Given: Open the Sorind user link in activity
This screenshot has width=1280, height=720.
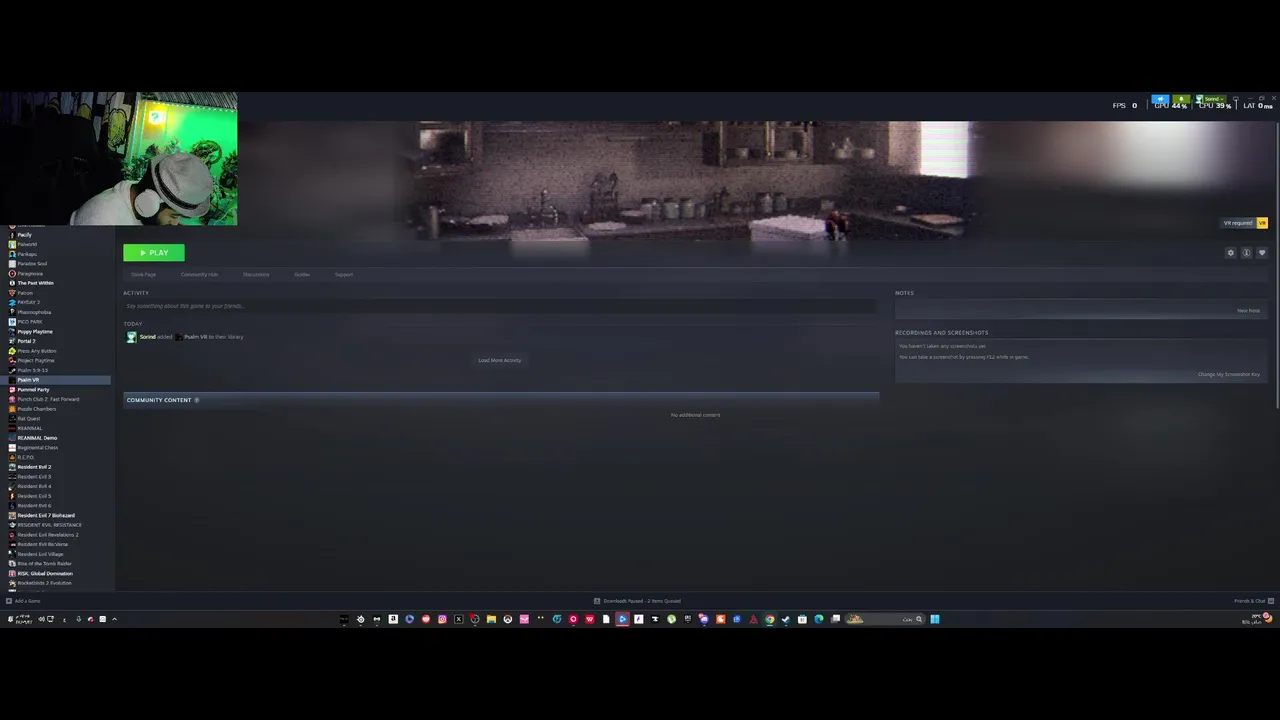Looking at the screenshot, I should [x=147, y=337].
